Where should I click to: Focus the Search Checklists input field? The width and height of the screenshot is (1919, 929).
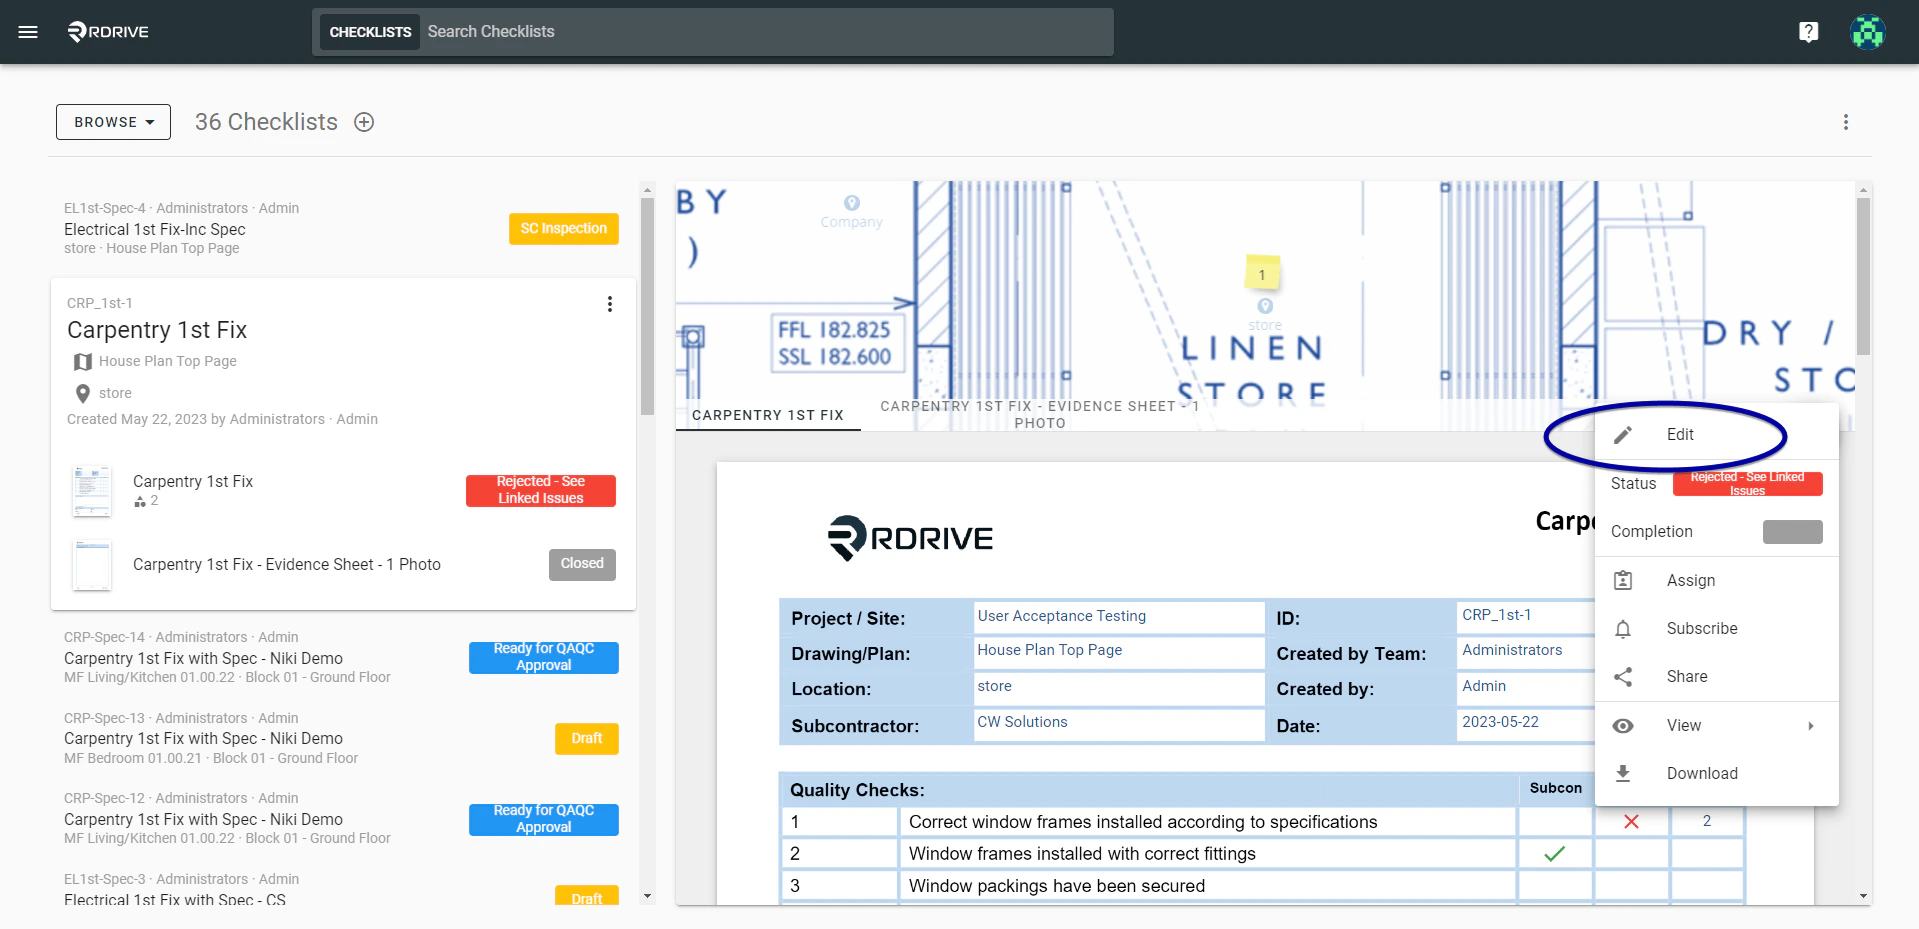tap(767, 32)
